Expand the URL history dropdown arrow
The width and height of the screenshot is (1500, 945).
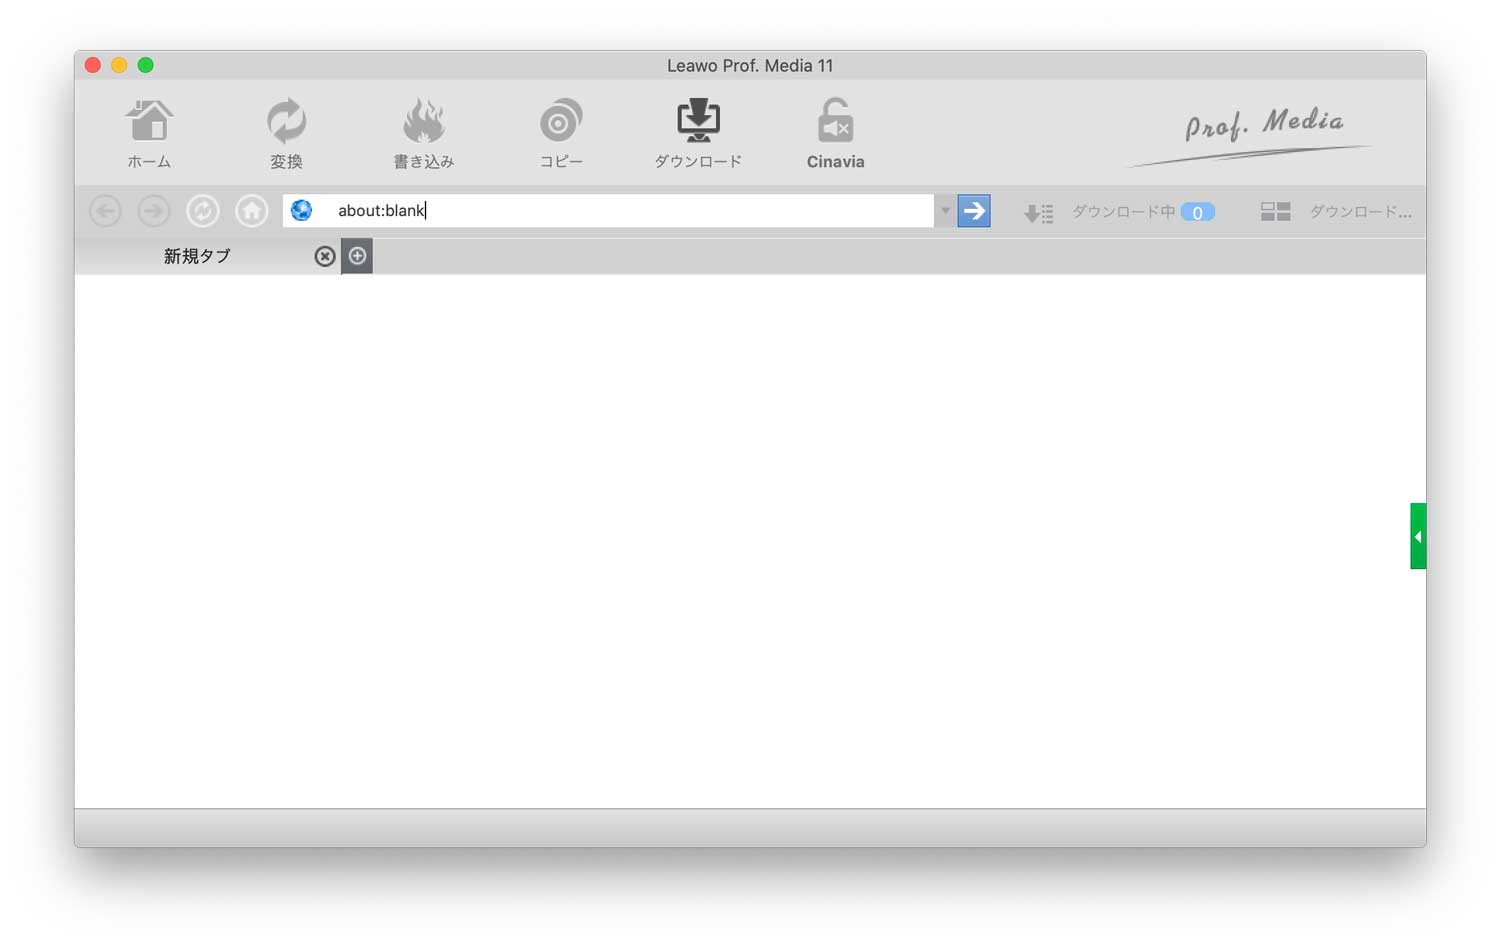pos(945,211)
